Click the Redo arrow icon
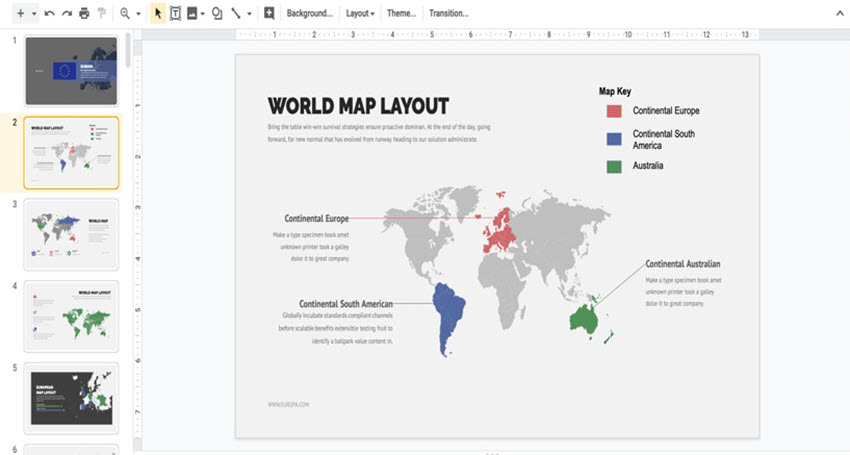This screenshot has height=455, width=850. pos(66,13)
